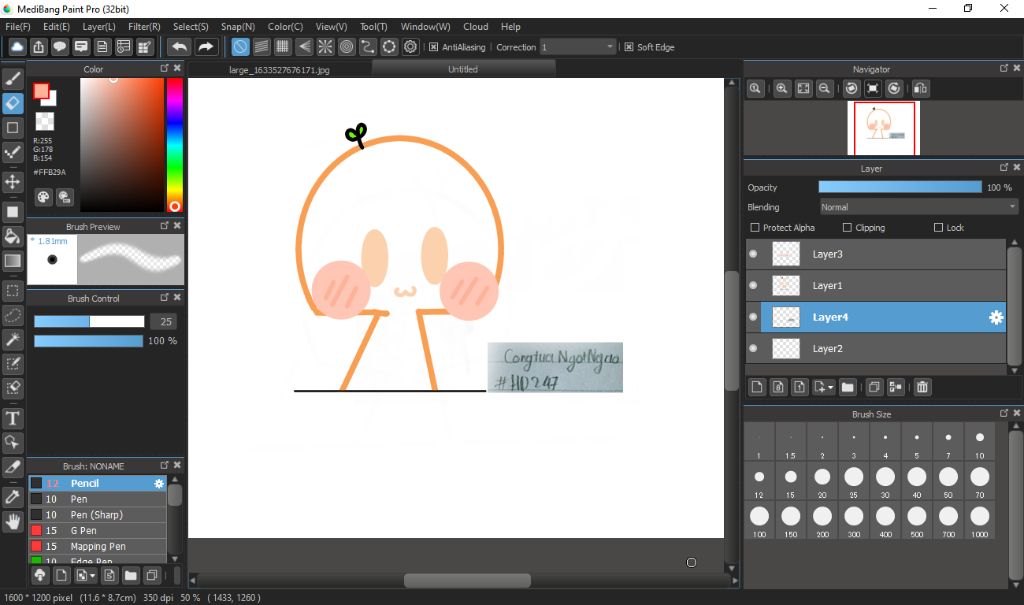Screen dimensions: 1024x605
Task: Open the add-brush dropdown below brush list
Action: click(86, 576)
